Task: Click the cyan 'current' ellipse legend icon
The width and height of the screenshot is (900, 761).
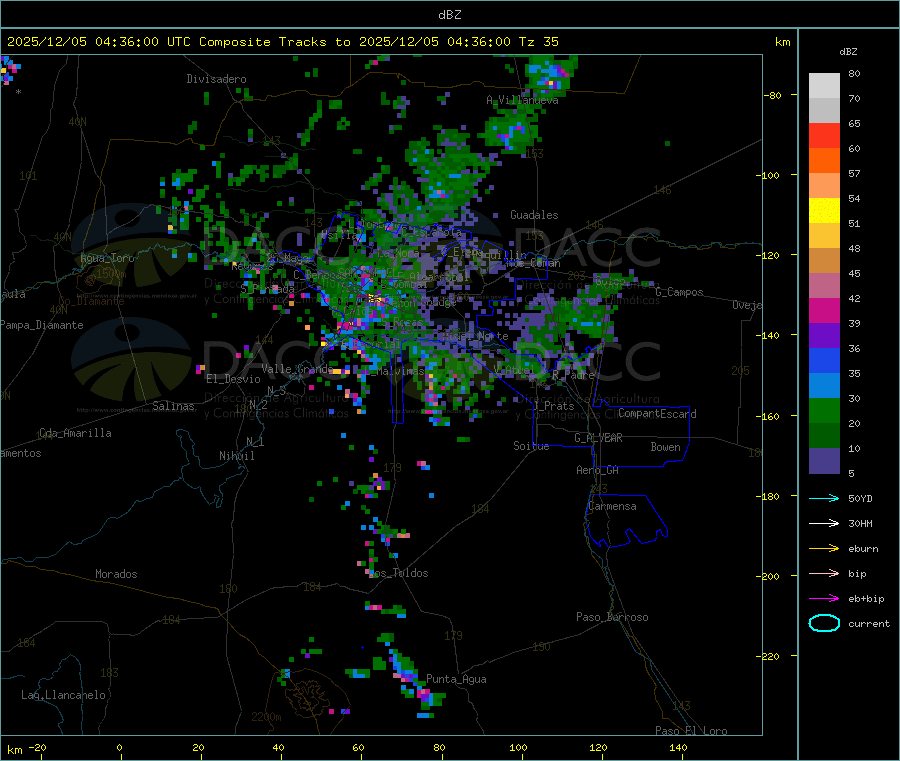Action: tap(824, 623)
